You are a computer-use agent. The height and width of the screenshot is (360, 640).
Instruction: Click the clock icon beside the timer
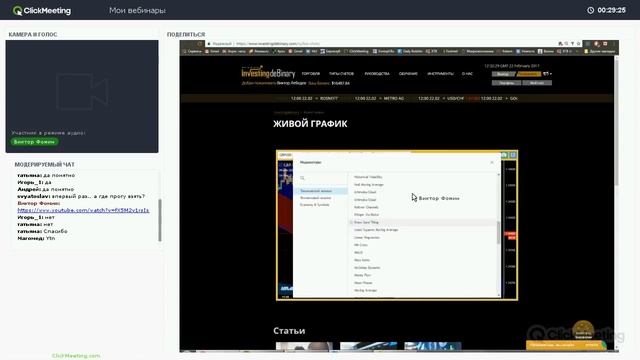tap(590, 10)
